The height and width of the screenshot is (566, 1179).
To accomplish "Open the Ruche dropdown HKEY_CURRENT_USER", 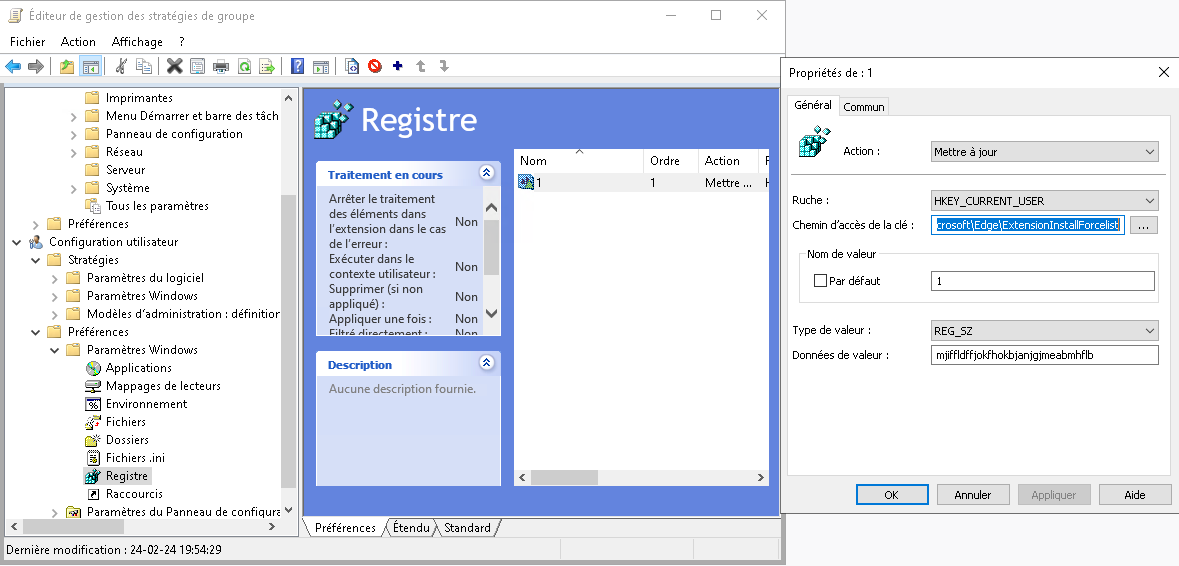I will coord(1044,201).
